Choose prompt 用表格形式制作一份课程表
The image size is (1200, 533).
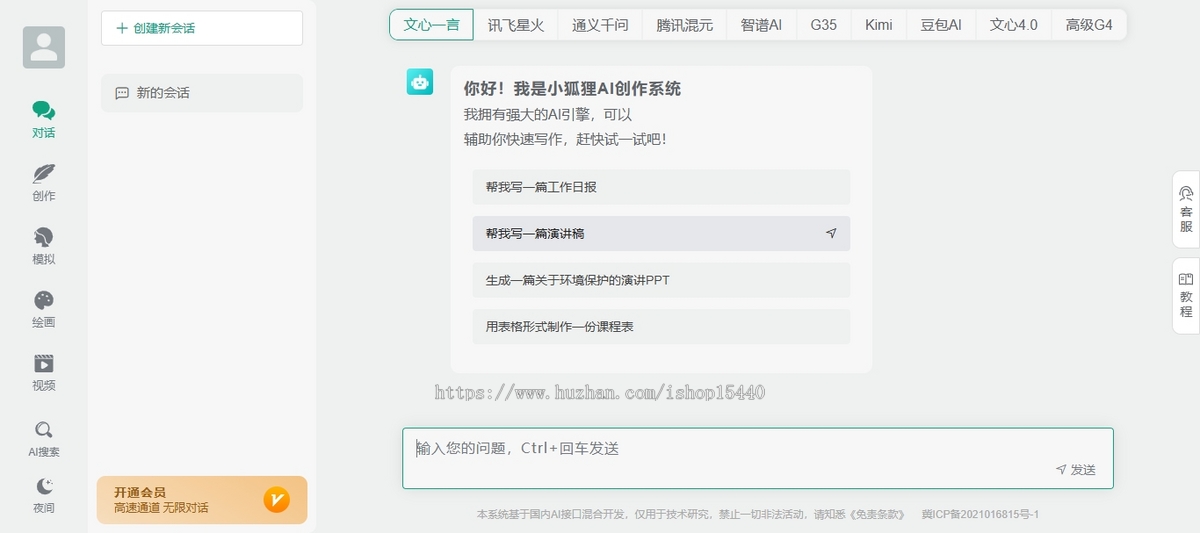point(661,326)
